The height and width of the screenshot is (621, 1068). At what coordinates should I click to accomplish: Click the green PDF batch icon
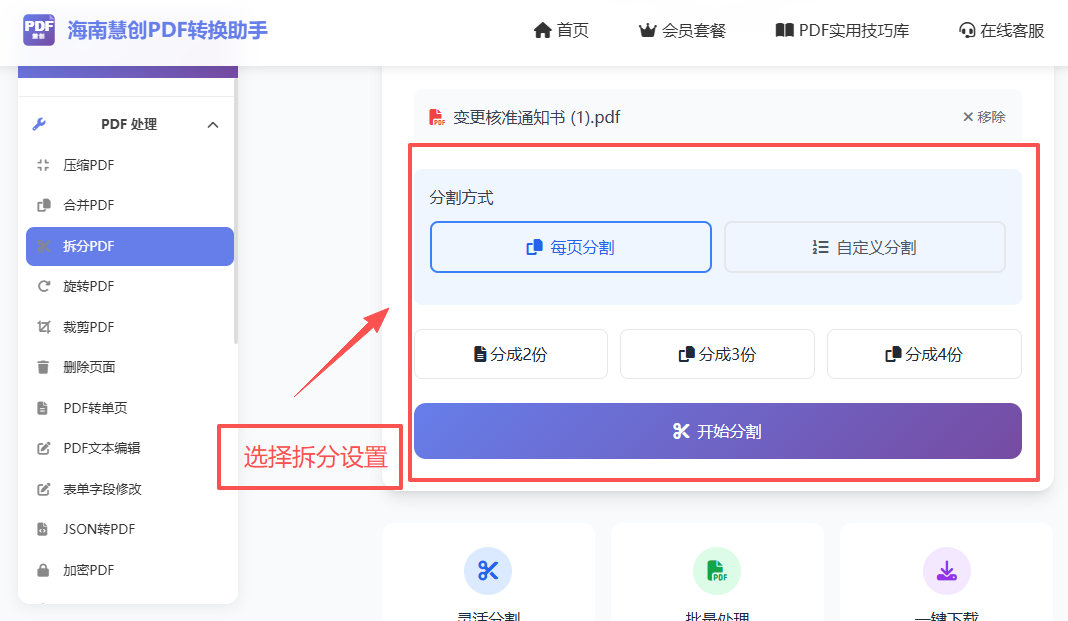click(x=717, y=571)
